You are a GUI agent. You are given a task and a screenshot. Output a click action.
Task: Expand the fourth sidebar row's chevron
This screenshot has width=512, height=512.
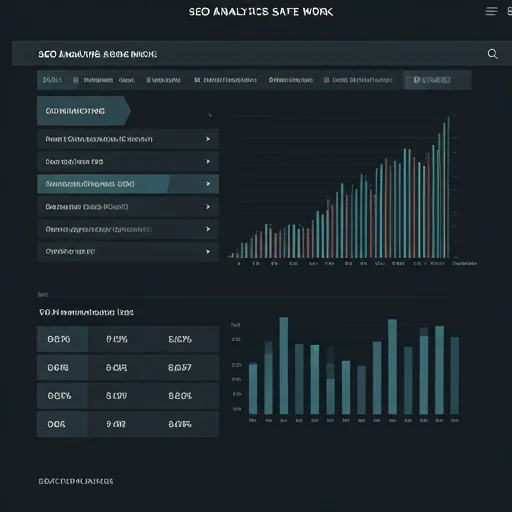(x=208, y=207)
